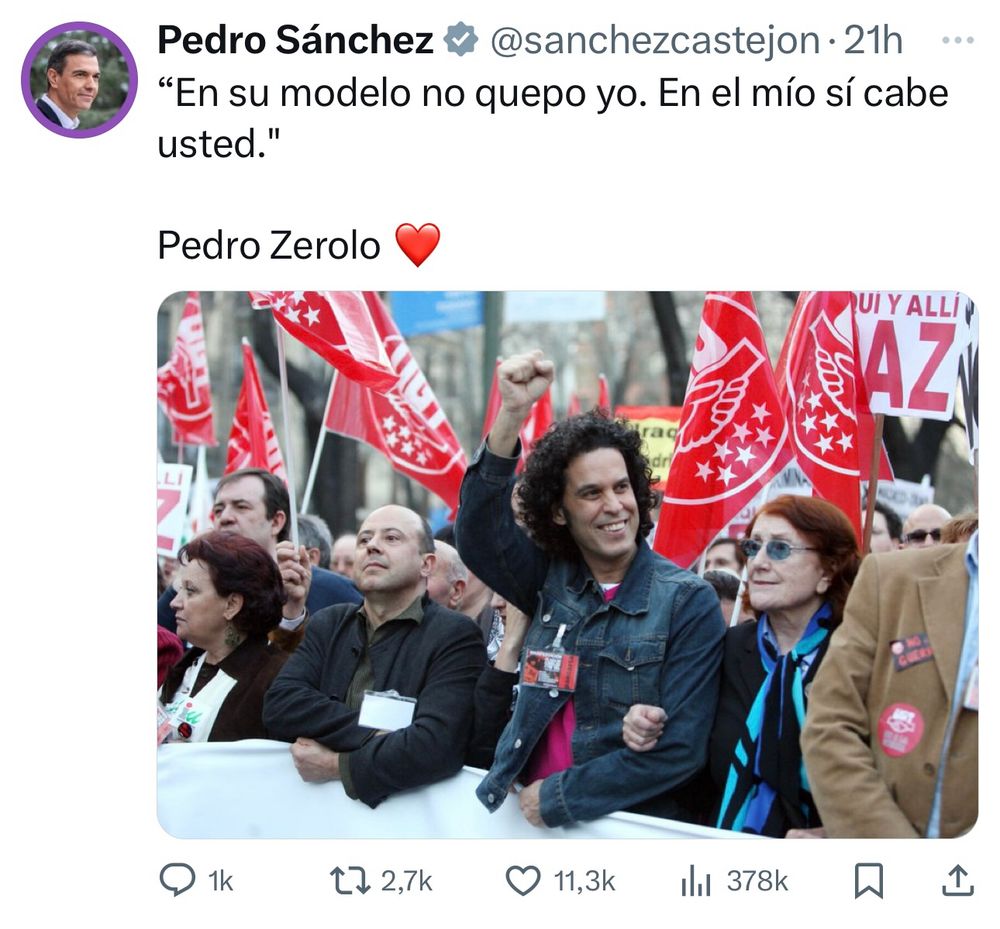Click the 21h timestamp
1000x929 pixels.
[x=873, y=40]
